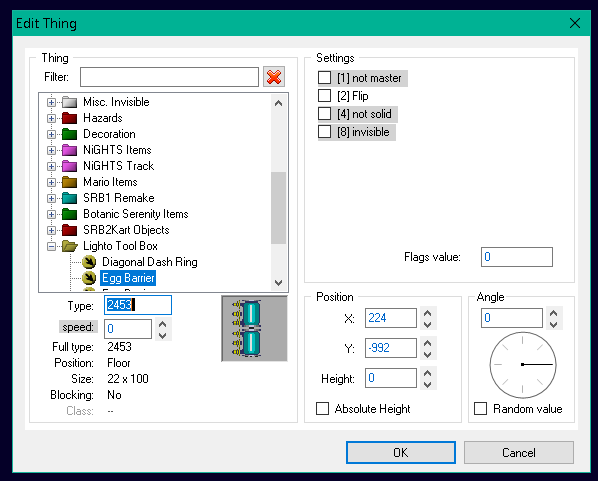Click the Egg Barrier sprite preview image

pos(254,328)
